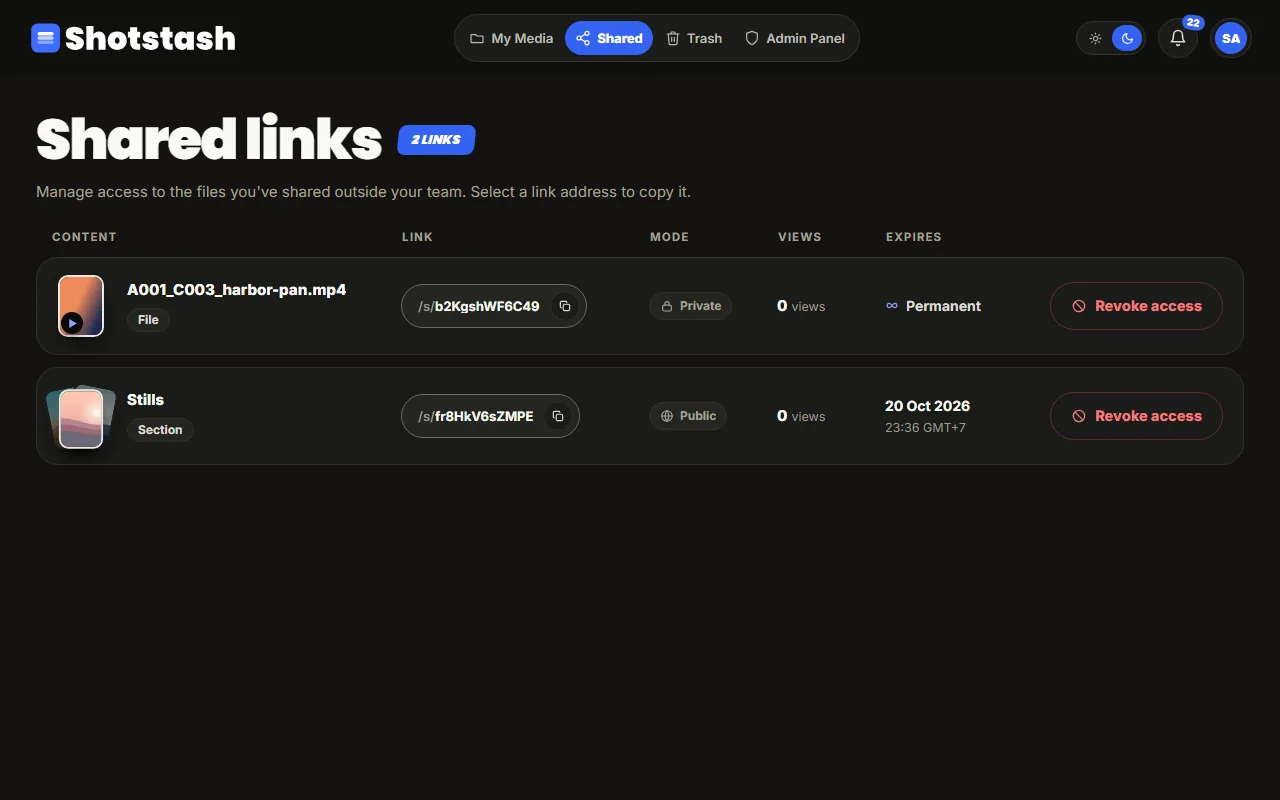Screen dimensions: 1280x800
Task: Click the 2 LINKS count badge
Action: click(x=436, y=140)
